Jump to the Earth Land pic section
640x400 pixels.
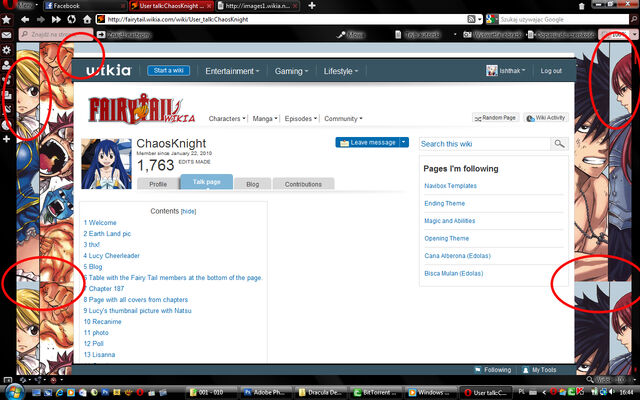tap(107, 233)
